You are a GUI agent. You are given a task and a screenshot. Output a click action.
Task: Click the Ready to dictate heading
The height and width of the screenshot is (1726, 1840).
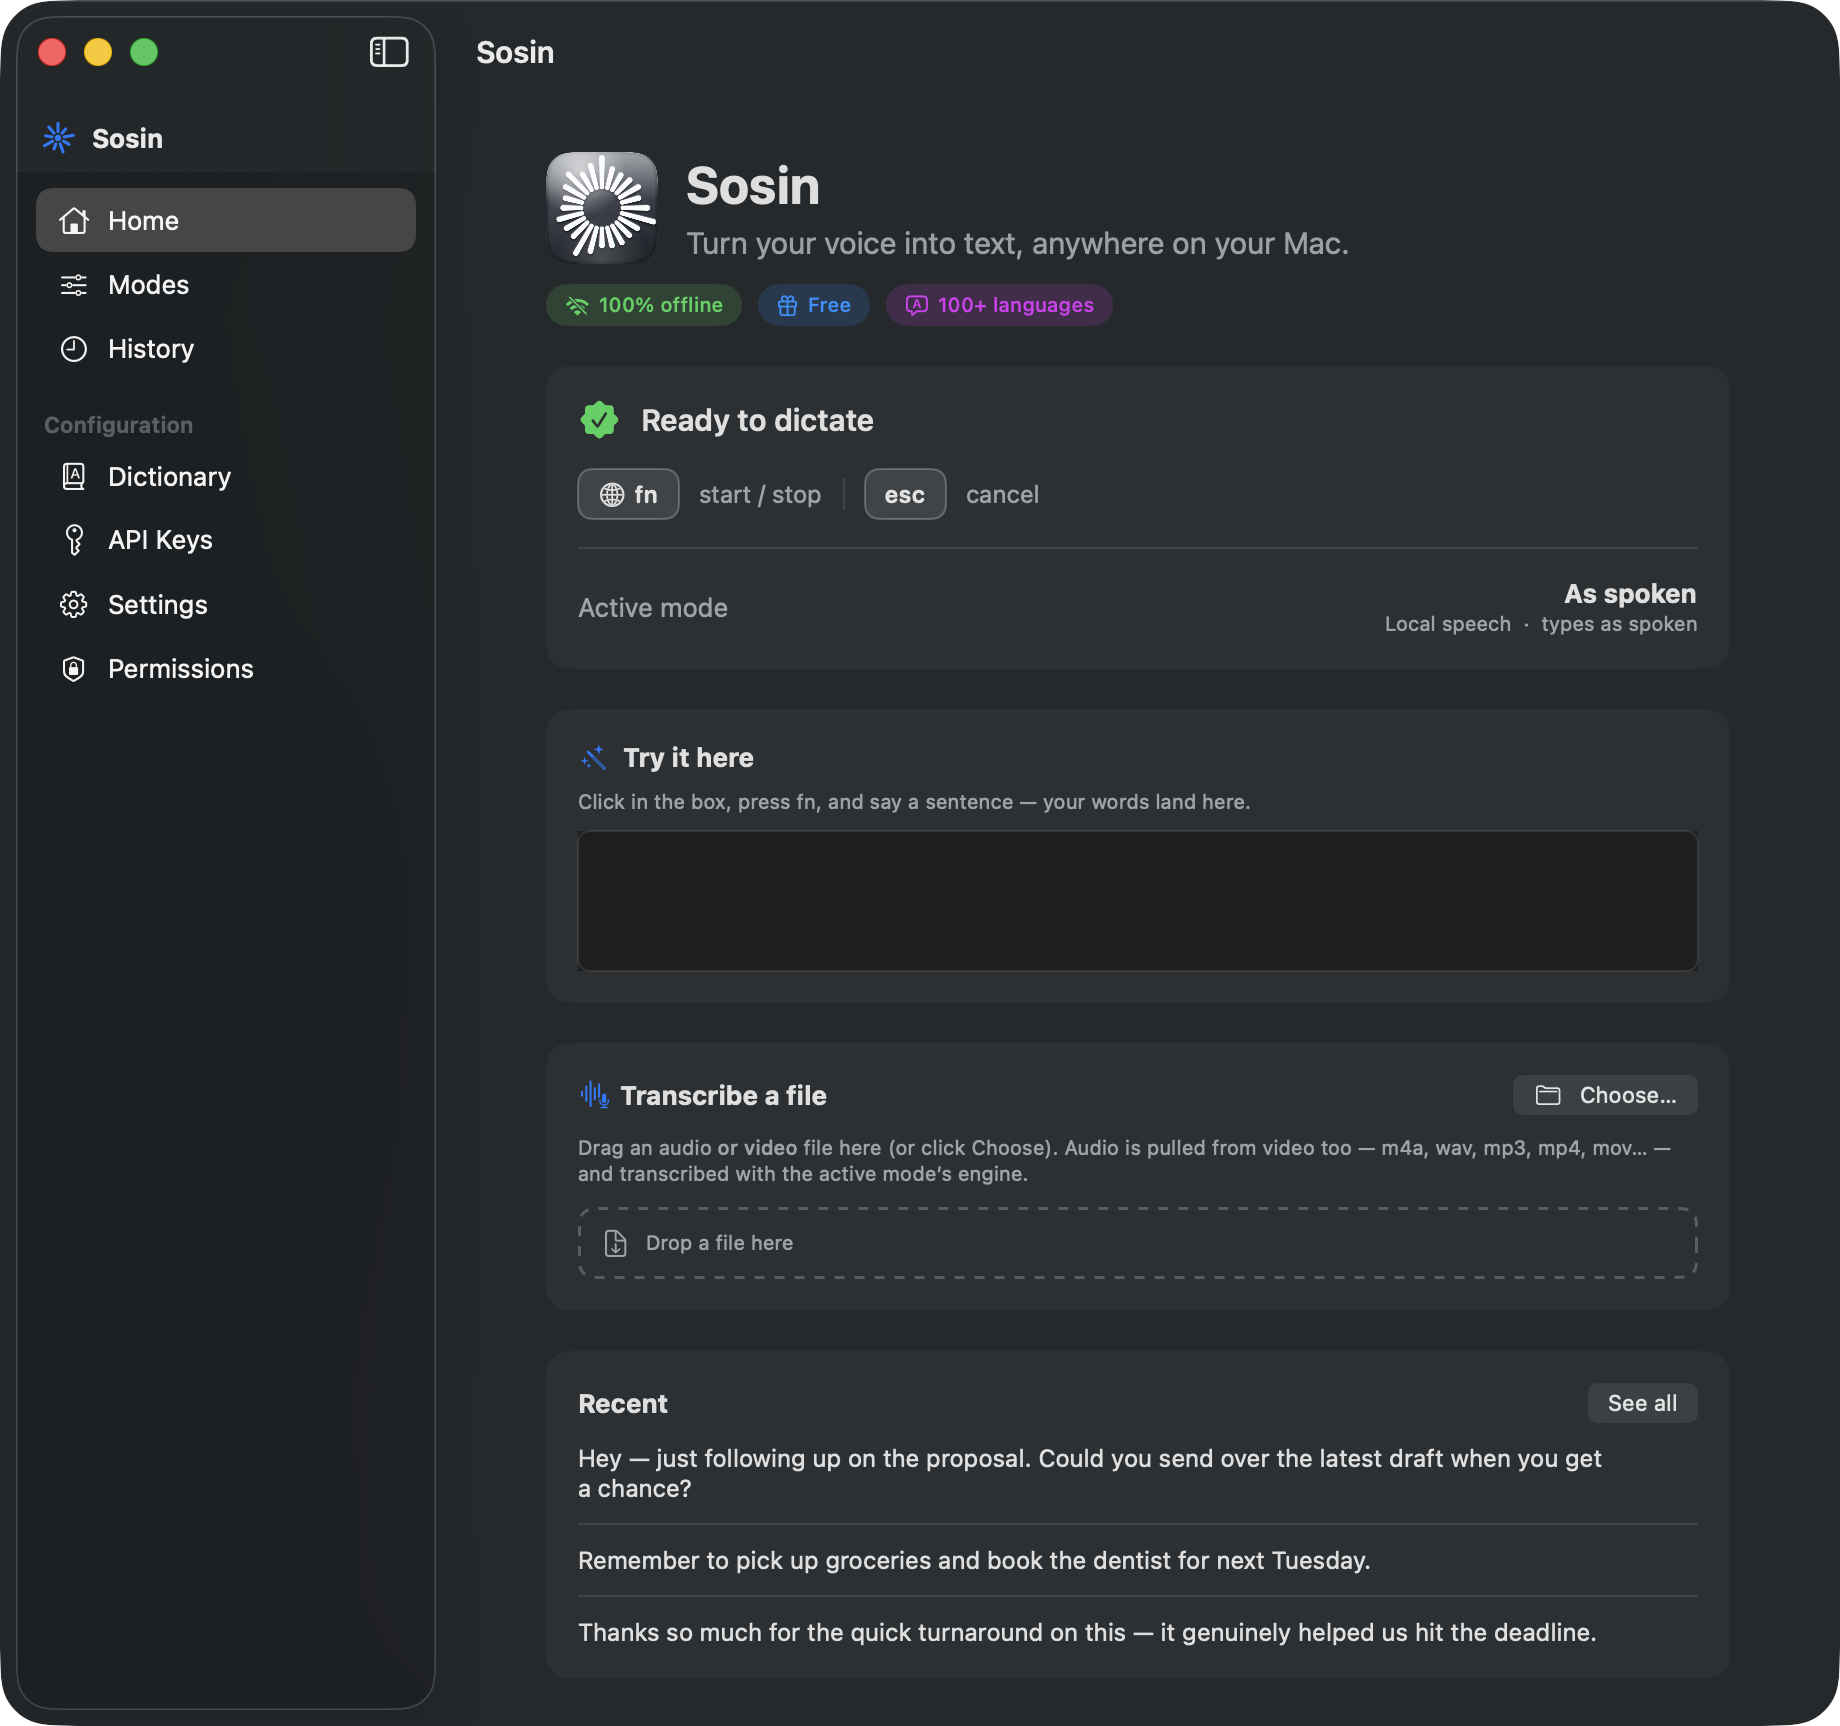(x=757, y=420)
